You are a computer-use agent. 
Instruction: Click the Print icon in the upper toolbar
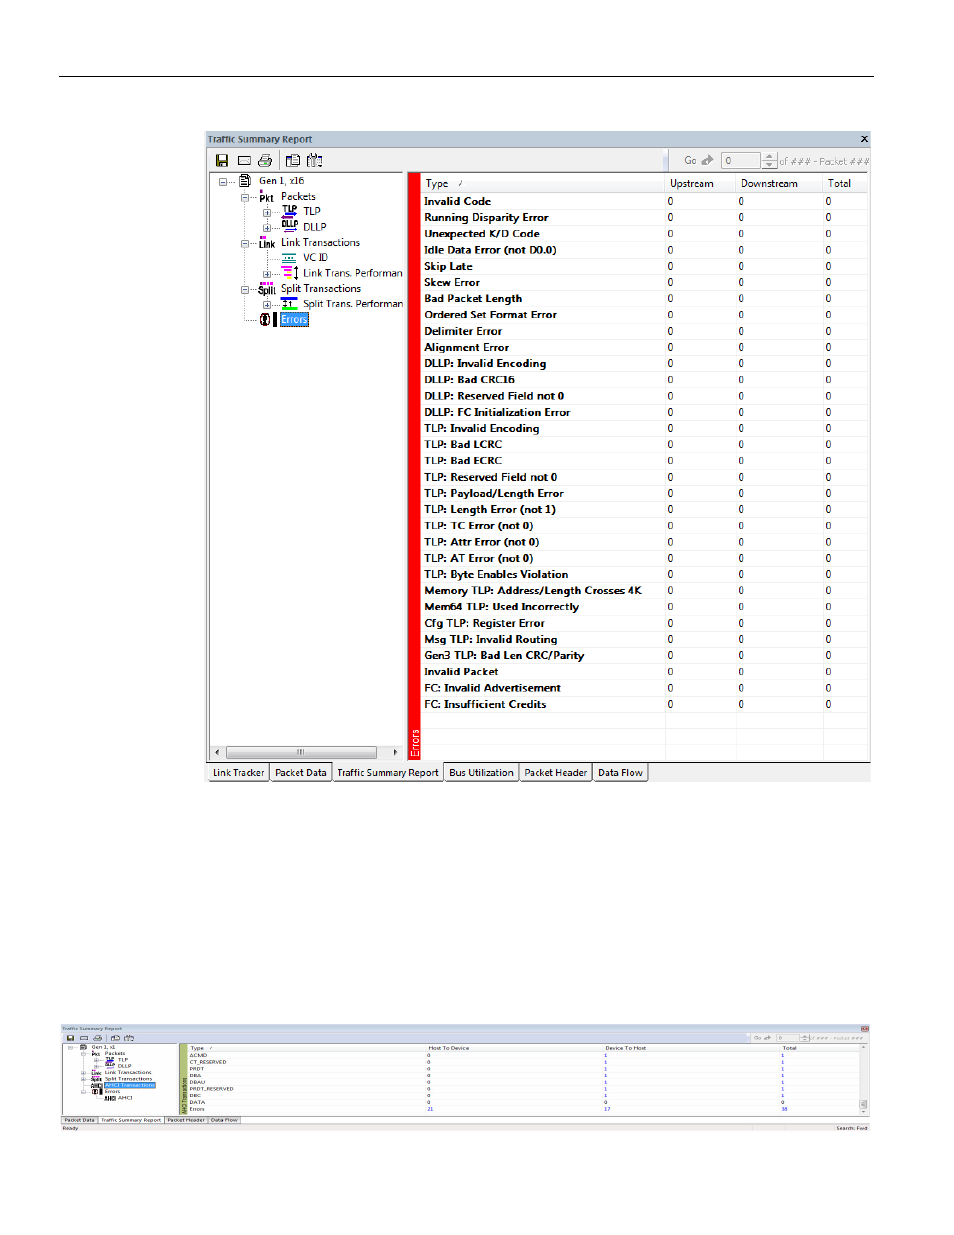point(265,160)
